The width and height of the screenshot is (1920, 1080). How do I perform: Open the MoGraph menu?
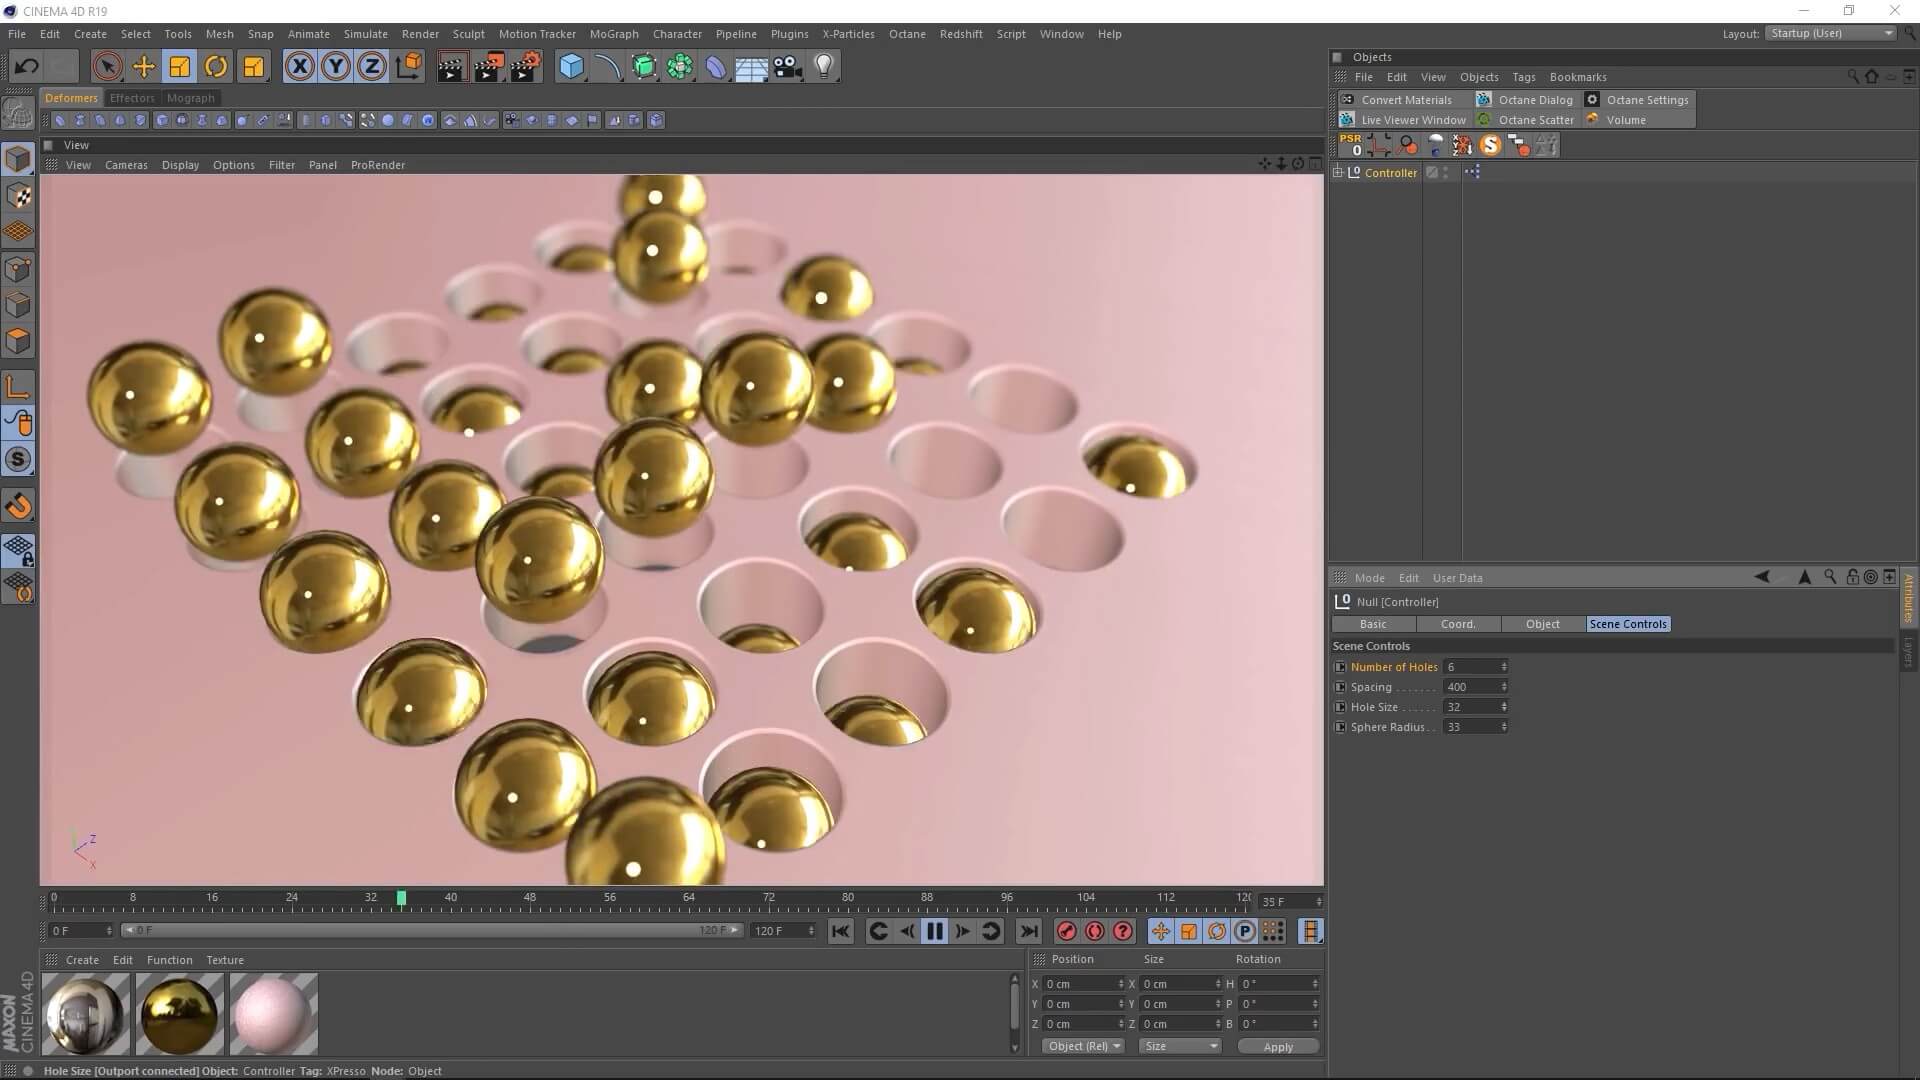point(613,34)
